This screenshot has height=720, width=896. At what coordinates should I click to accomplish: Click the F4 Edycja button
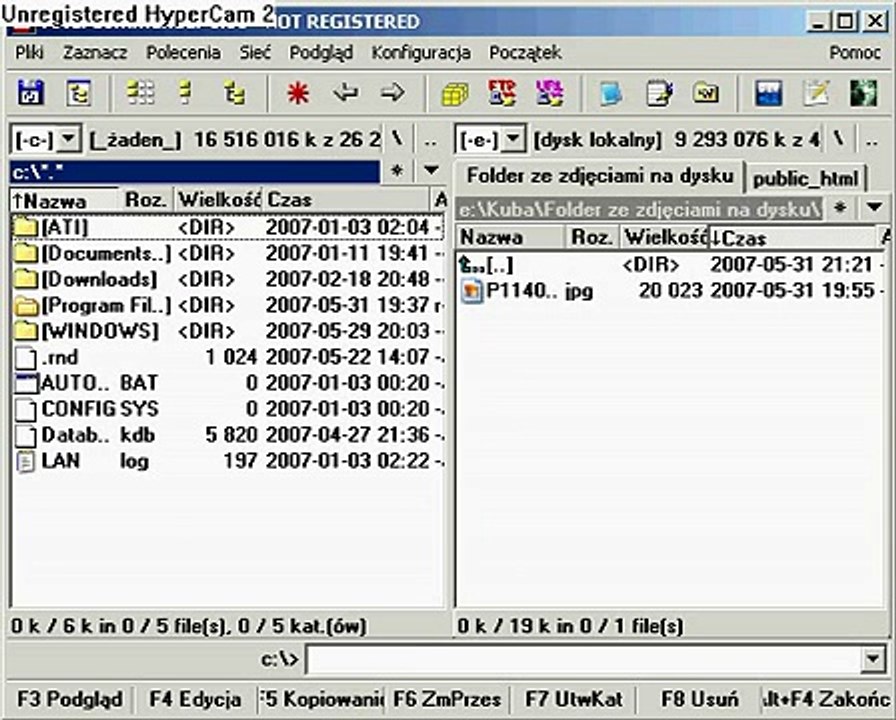click(195, 699)
